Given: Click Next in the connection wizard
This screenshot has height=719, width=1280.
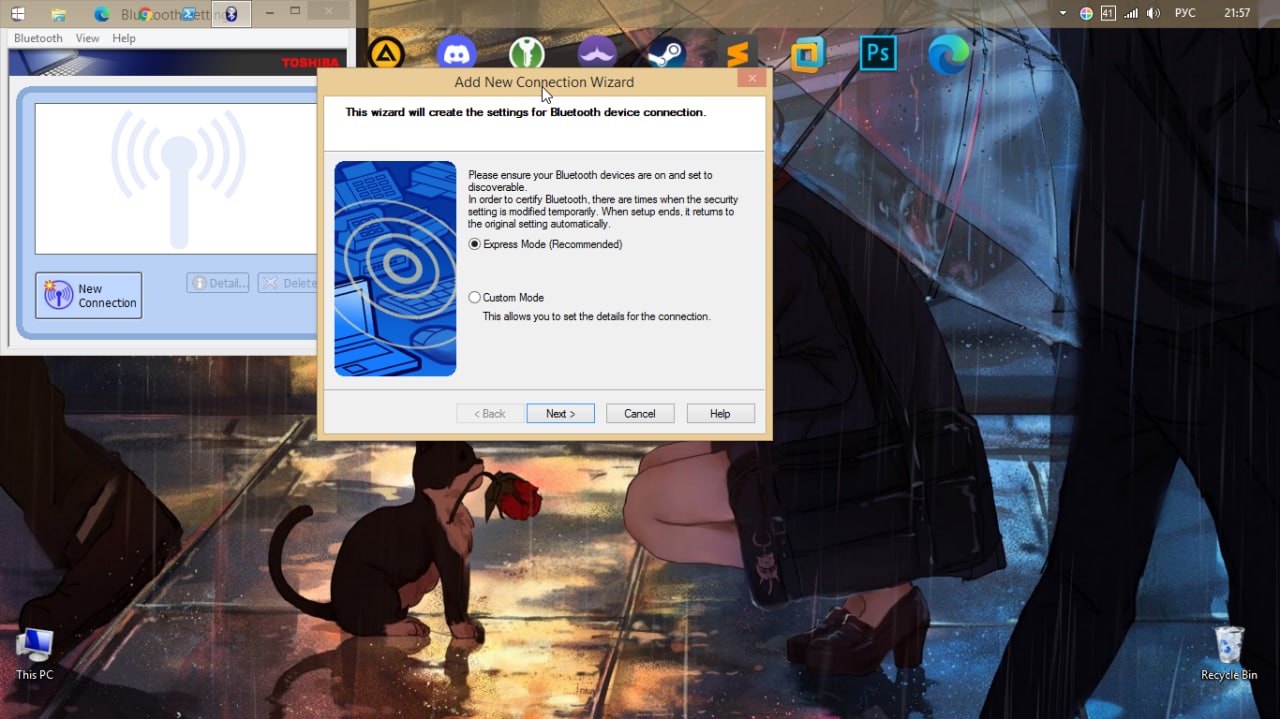Looking at the screenshot, I should (x=560, y=413).
